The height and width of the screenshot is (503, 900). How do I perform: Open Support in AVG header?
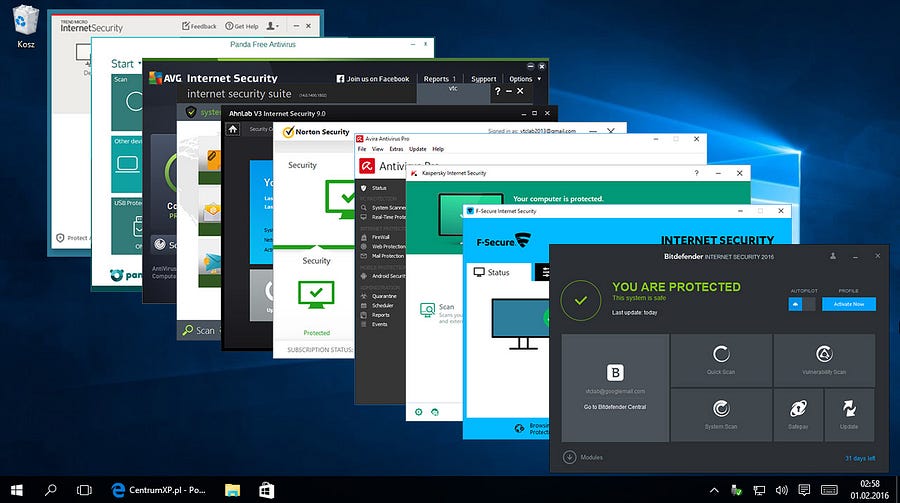click(x=483, y=79)
